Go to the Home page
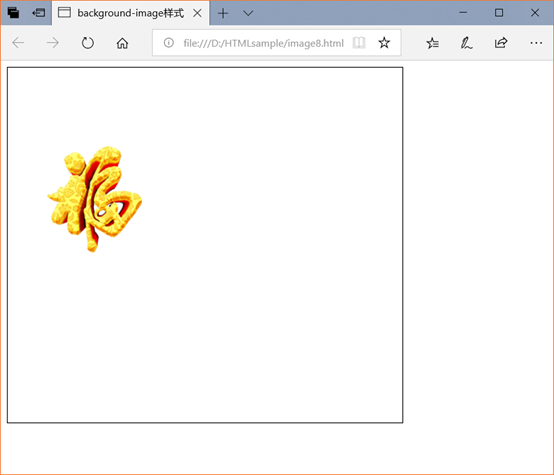 point(122,43)
